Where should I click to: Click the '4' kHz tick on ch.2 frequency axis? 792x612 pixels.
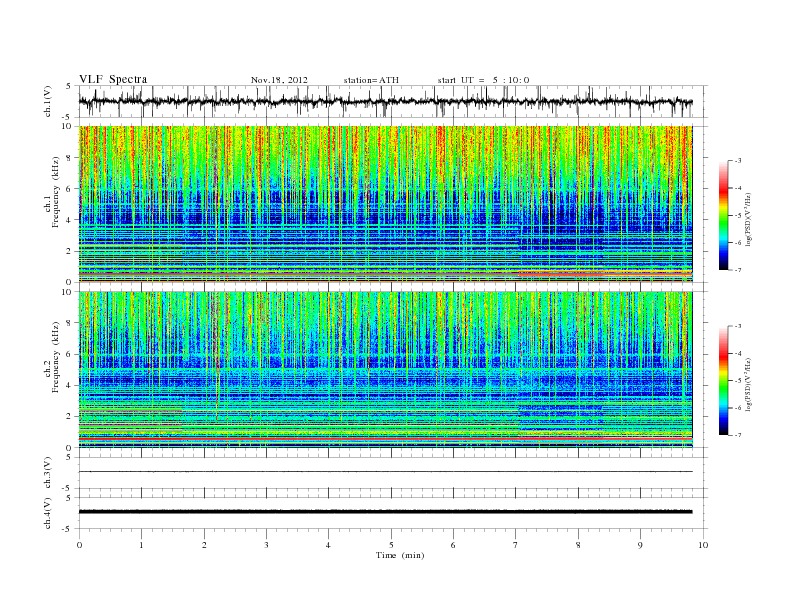point(69,385)
